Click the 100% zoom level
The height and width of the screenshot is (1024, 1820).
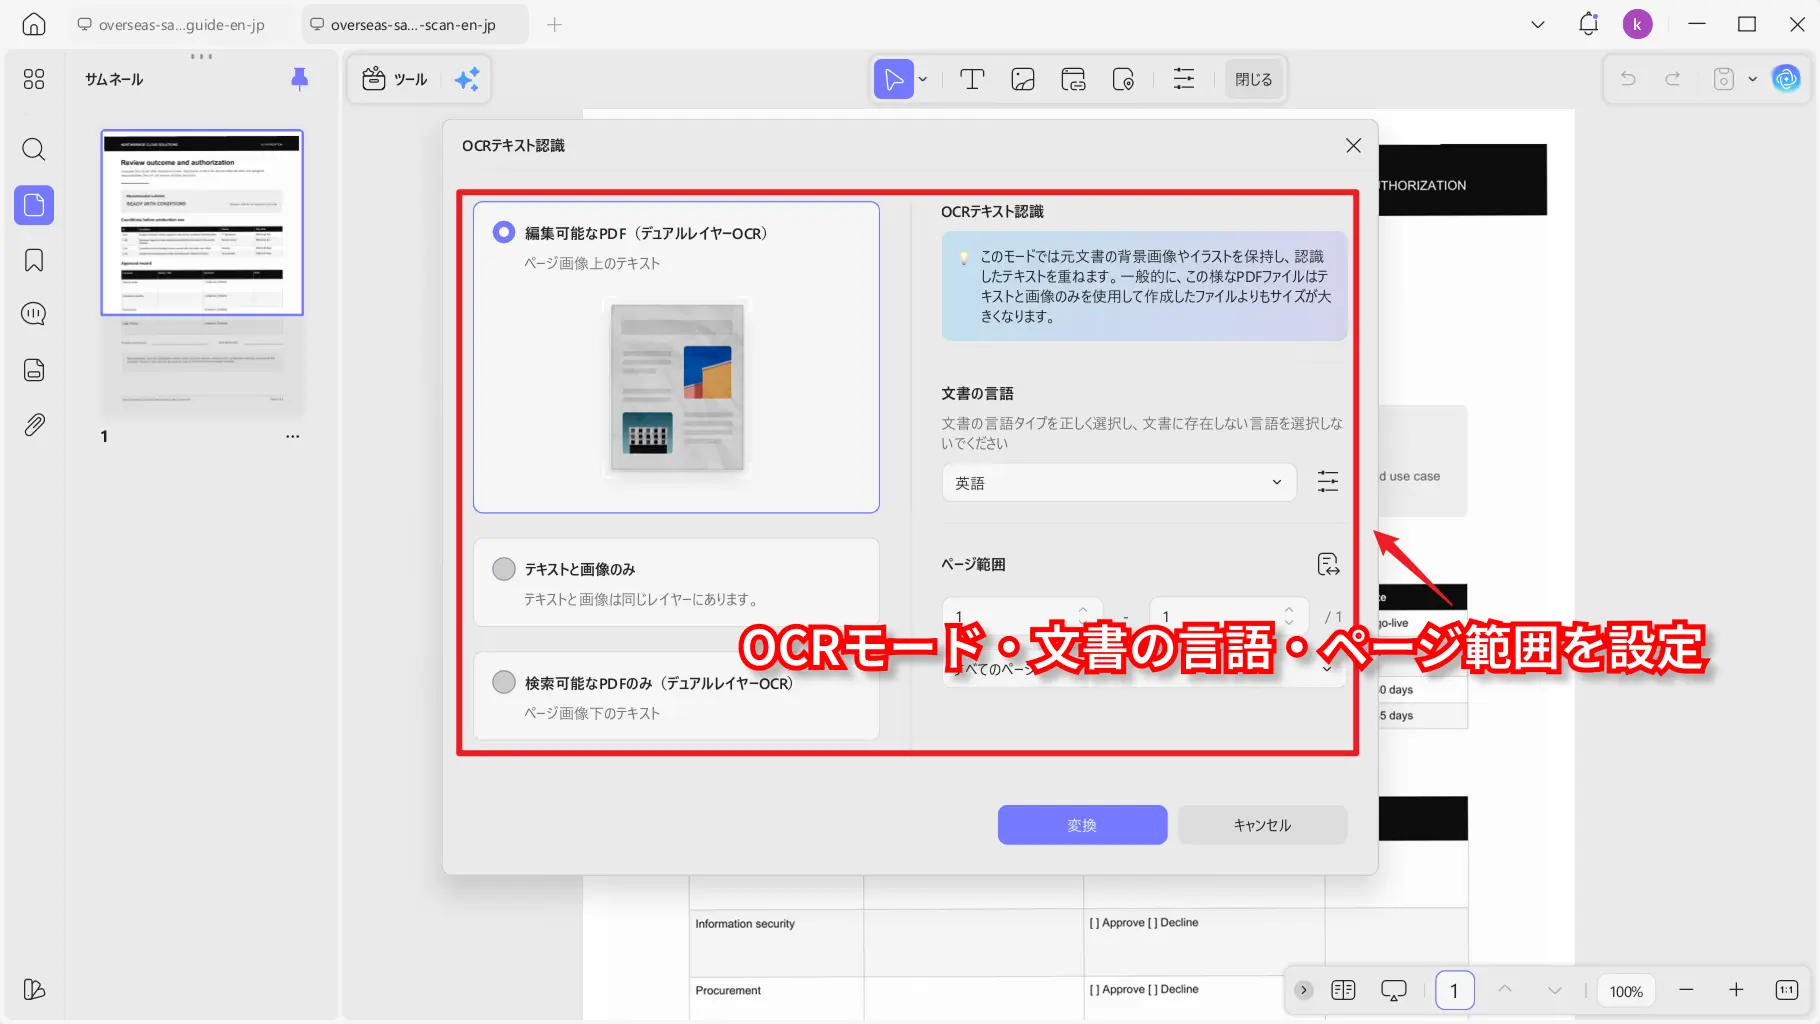click(1626, 991)
